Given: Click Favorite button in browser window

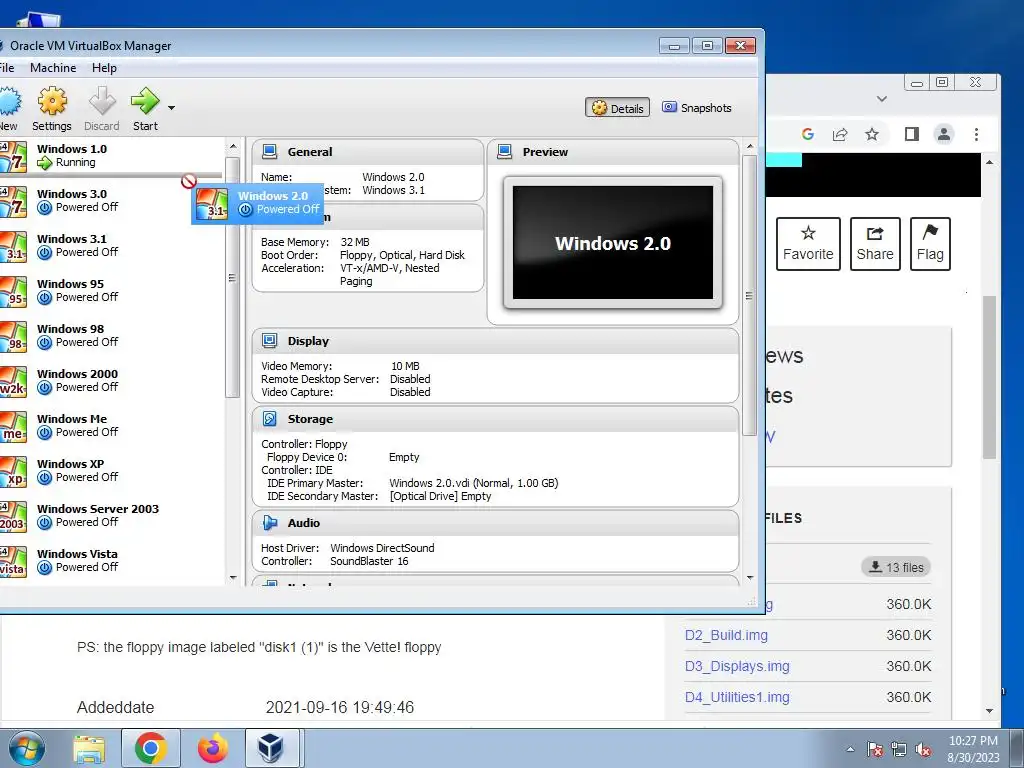Looking at the screenshot, I should click(x=808, y=244).
